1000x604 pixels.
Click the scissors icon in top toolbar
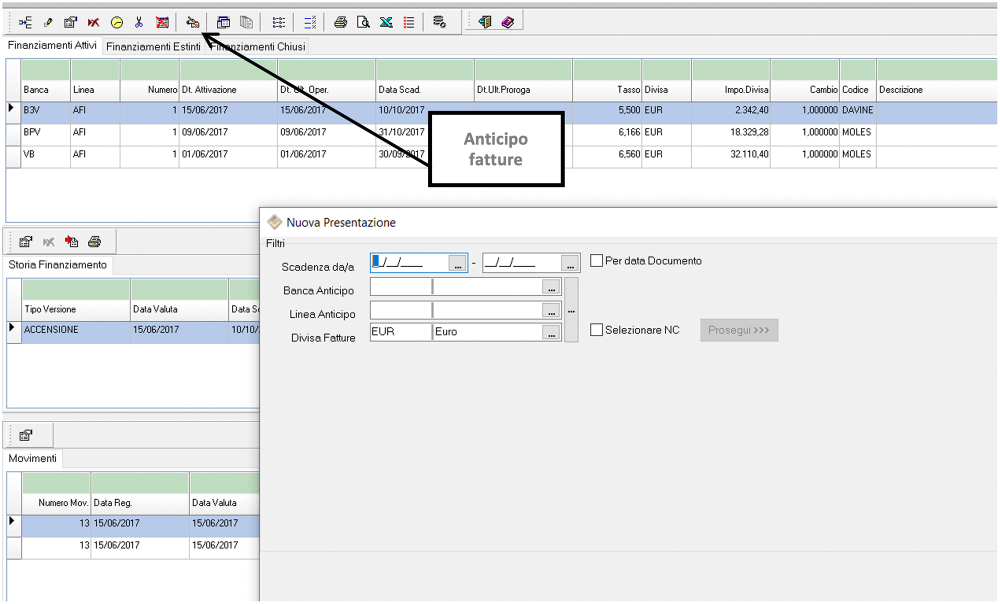[139, 22]
